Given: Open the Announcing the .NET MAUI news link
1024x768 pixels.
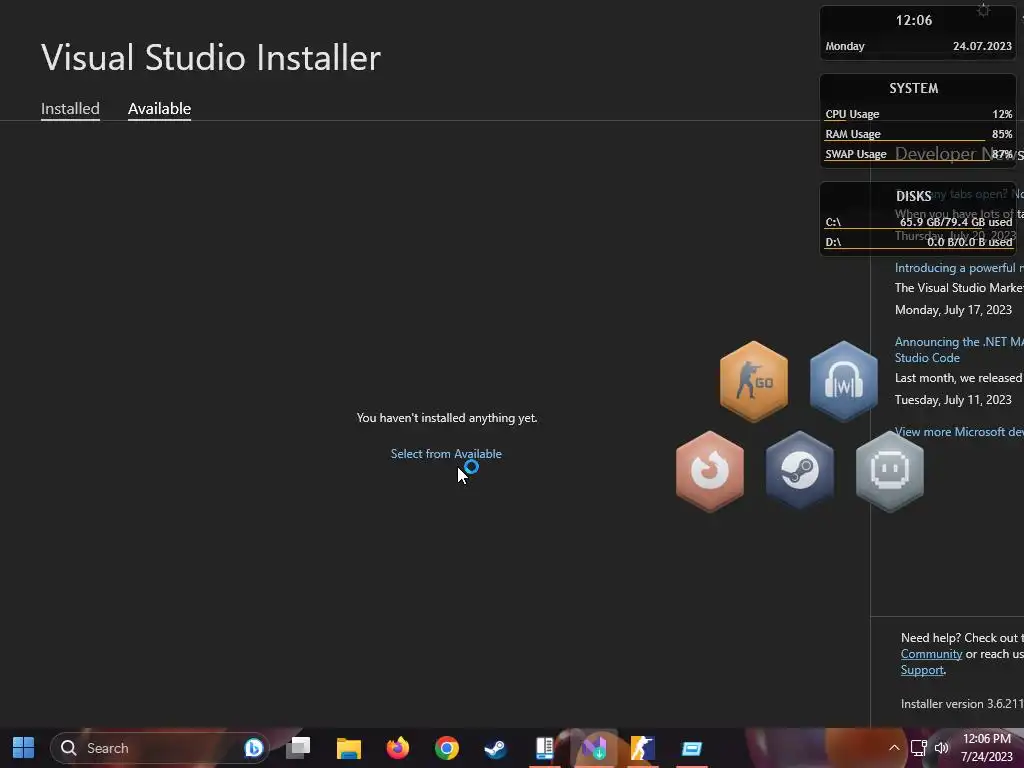Looking at the screenshot, I should click(x=959, y=350).
